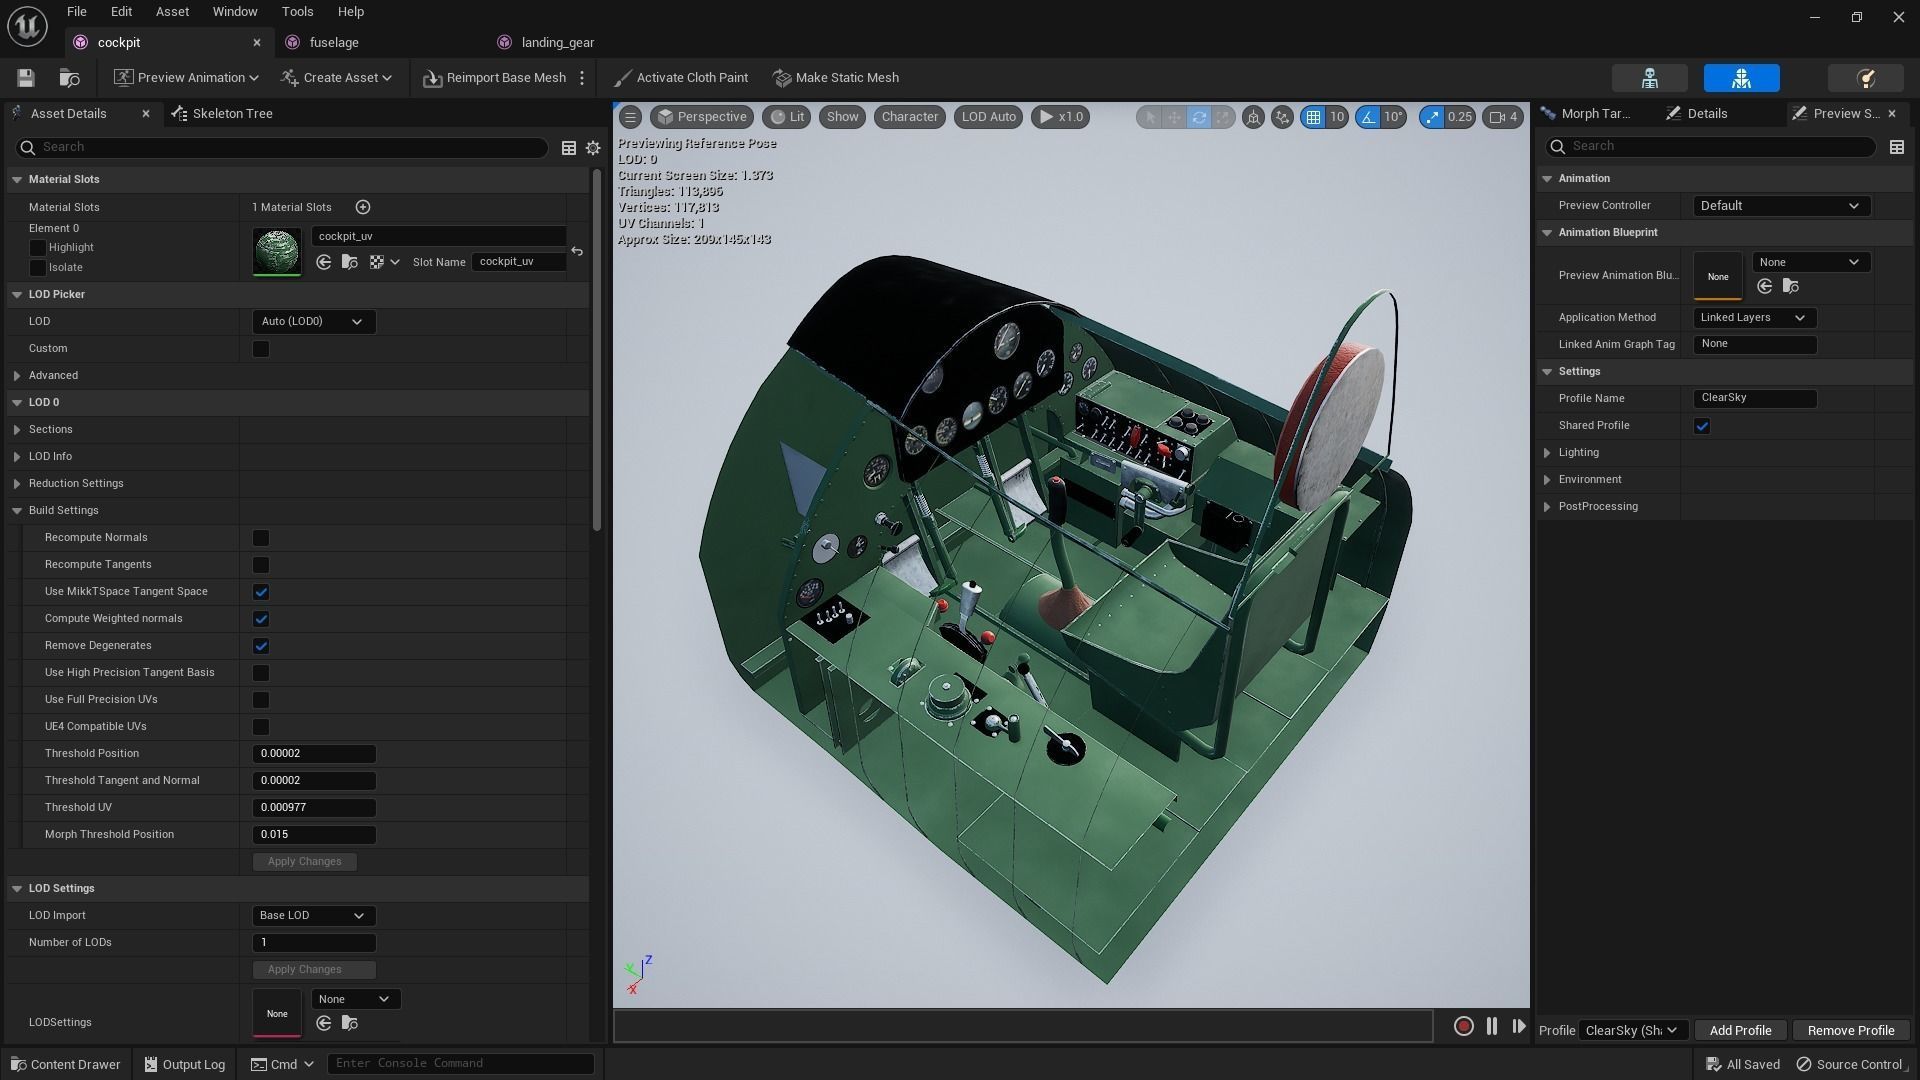The height and width of the screenshot is (1080, 1920).
Task: Toggle grid snapping icon in viewport
Action: [1313, 117]
